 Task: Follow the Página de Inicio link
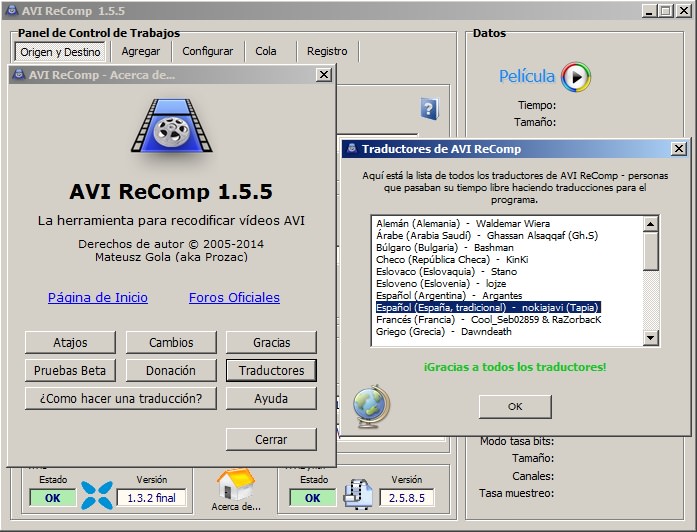click(x=98, y=297)
